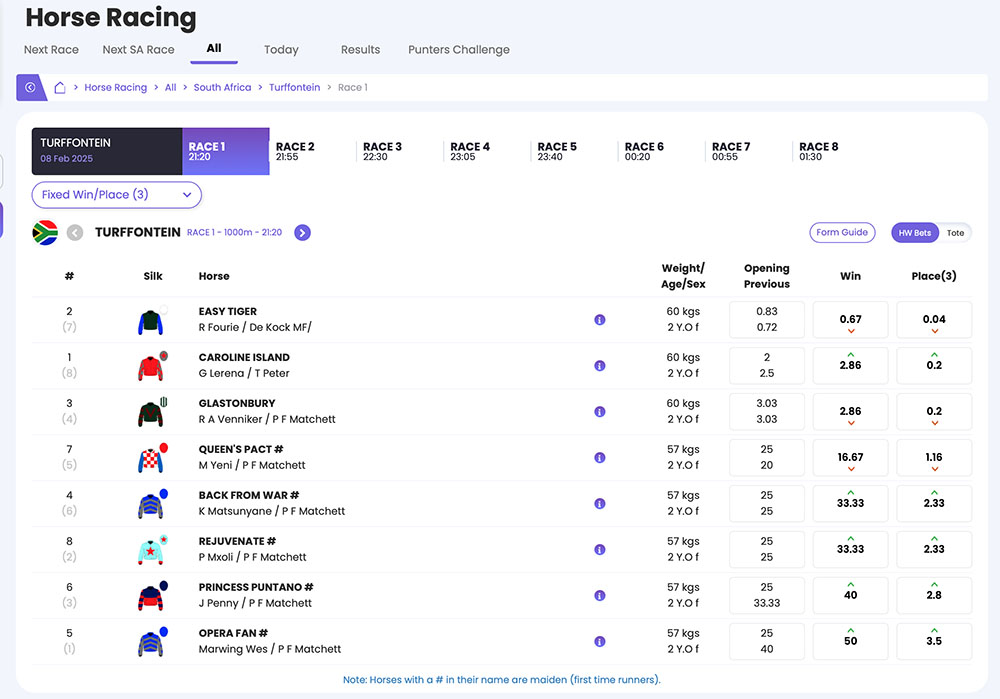This screenshot has width=1000, height=699.
Task: Select Race 5 at 23:40
Action: tap(557, 151)
